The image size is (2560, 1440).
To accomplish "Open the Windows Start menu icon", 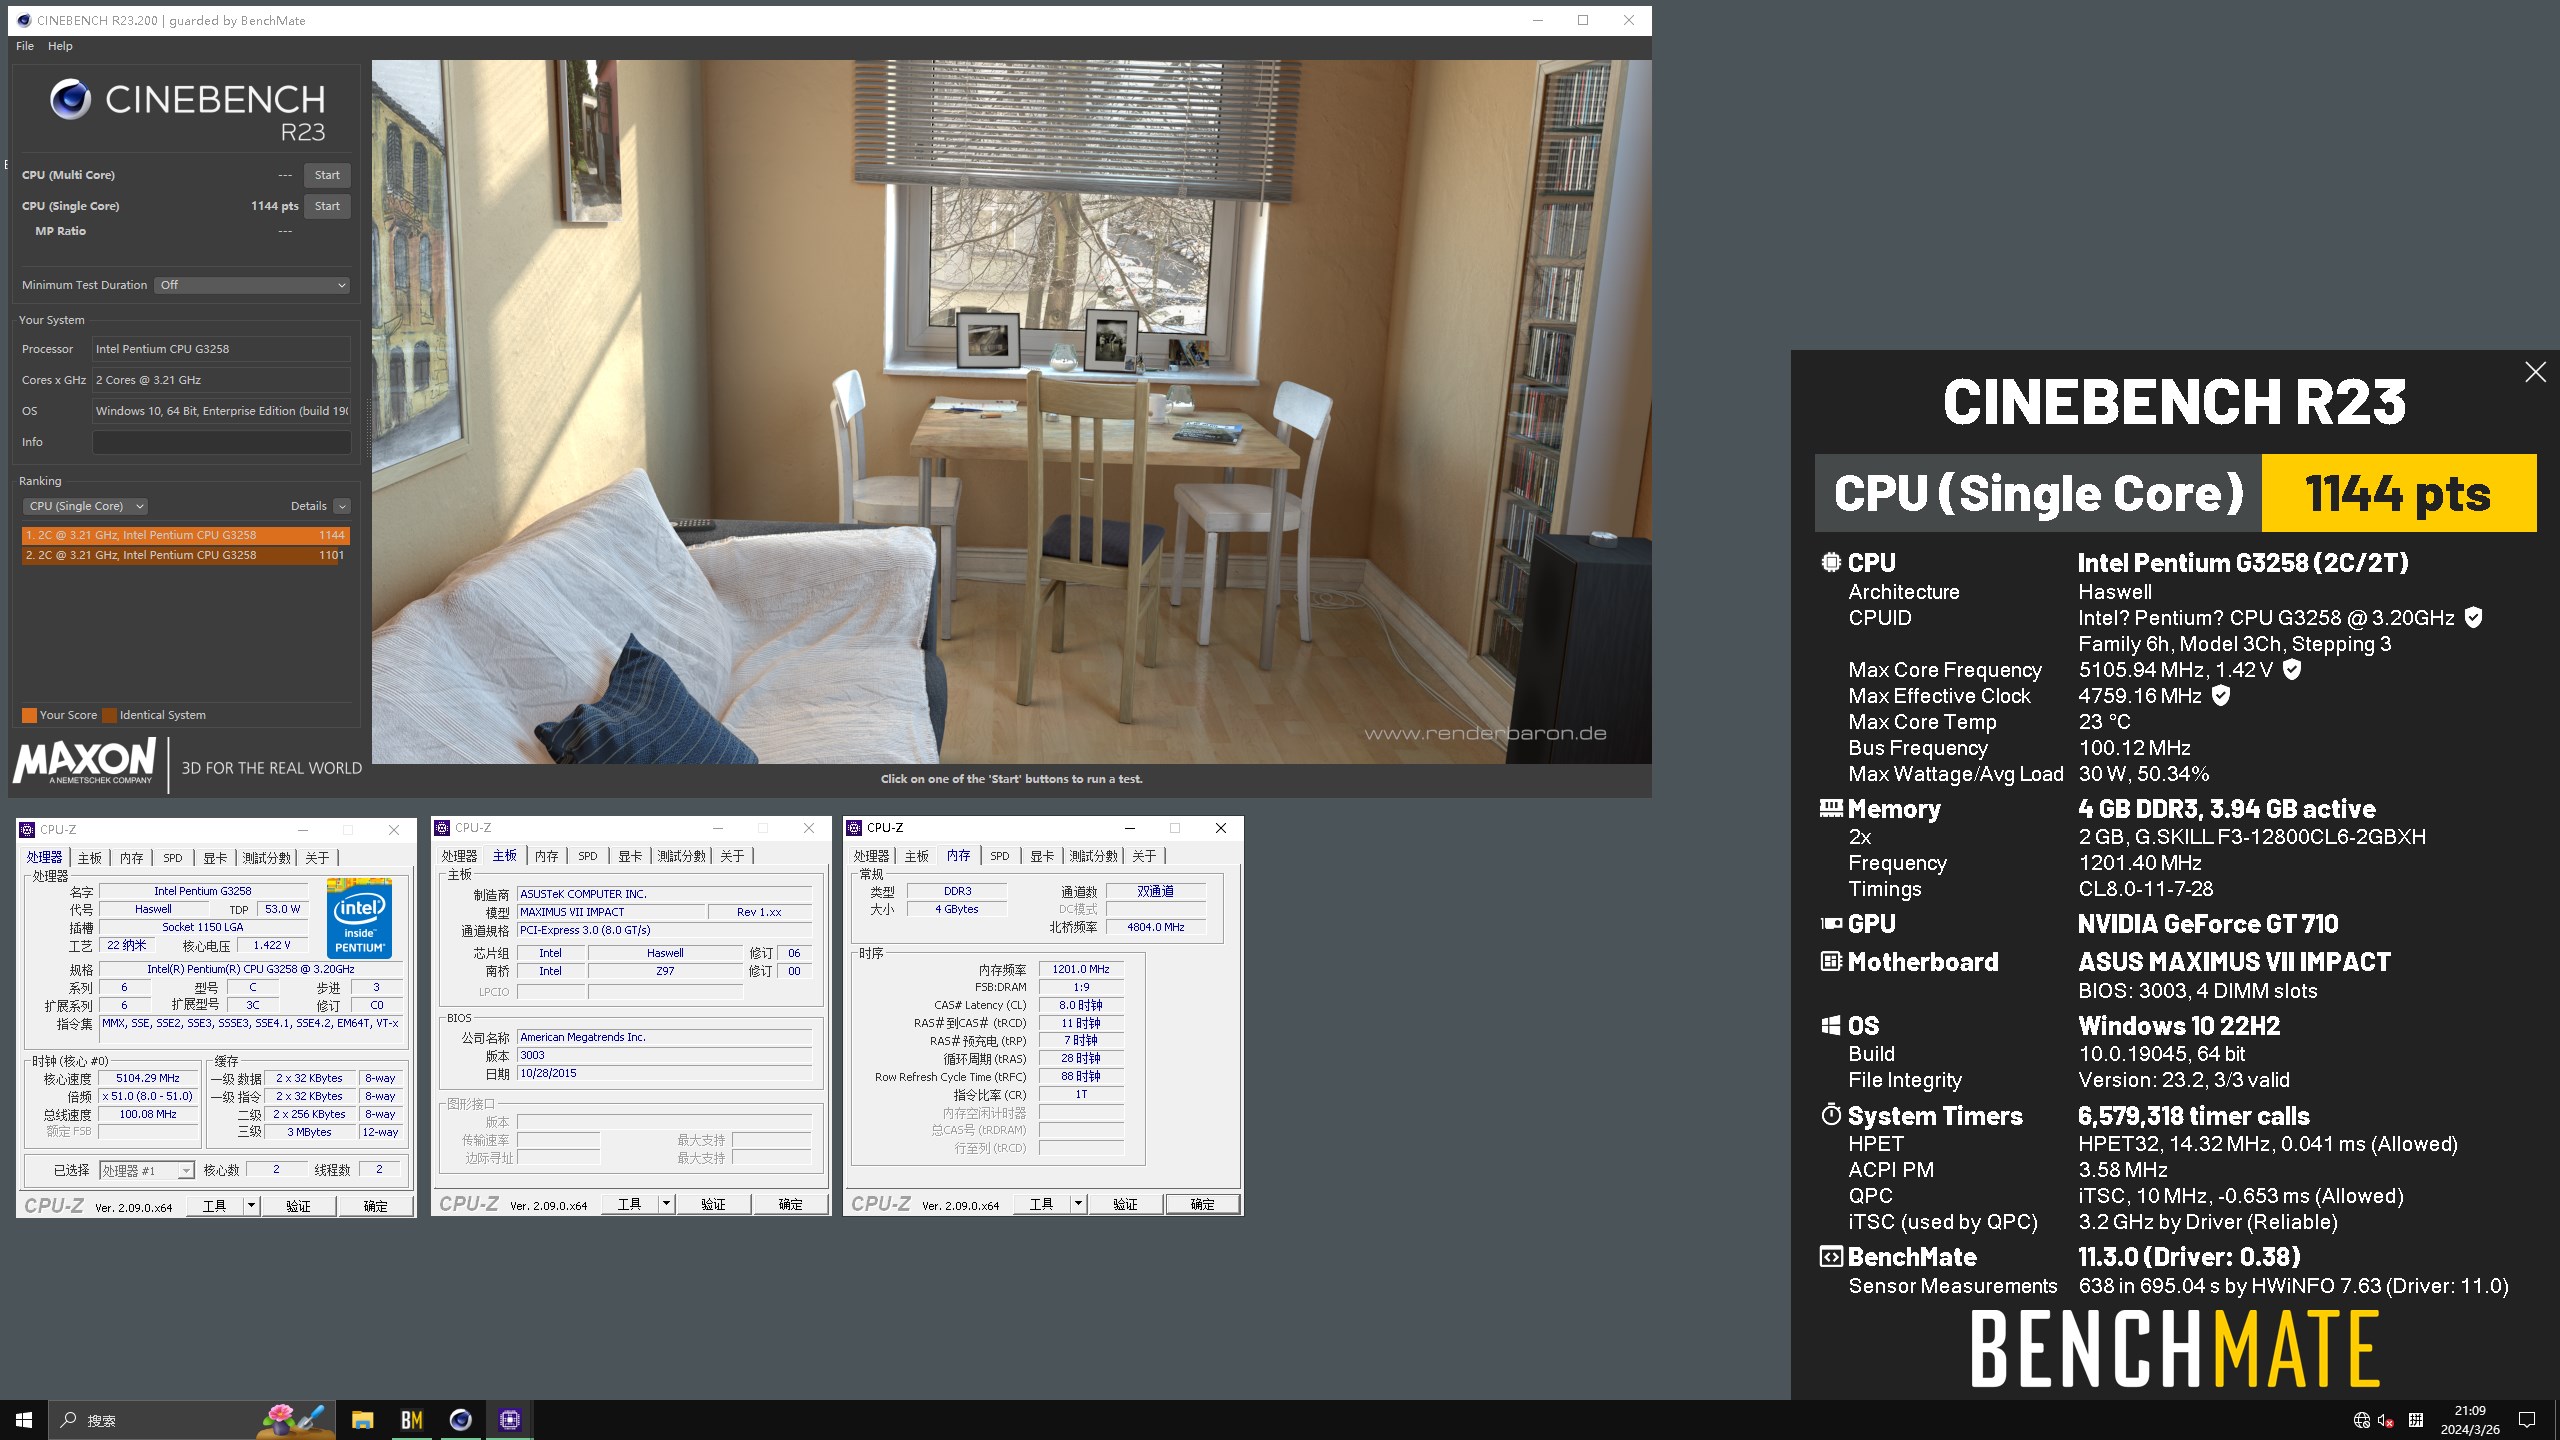I will (24, 1420).
